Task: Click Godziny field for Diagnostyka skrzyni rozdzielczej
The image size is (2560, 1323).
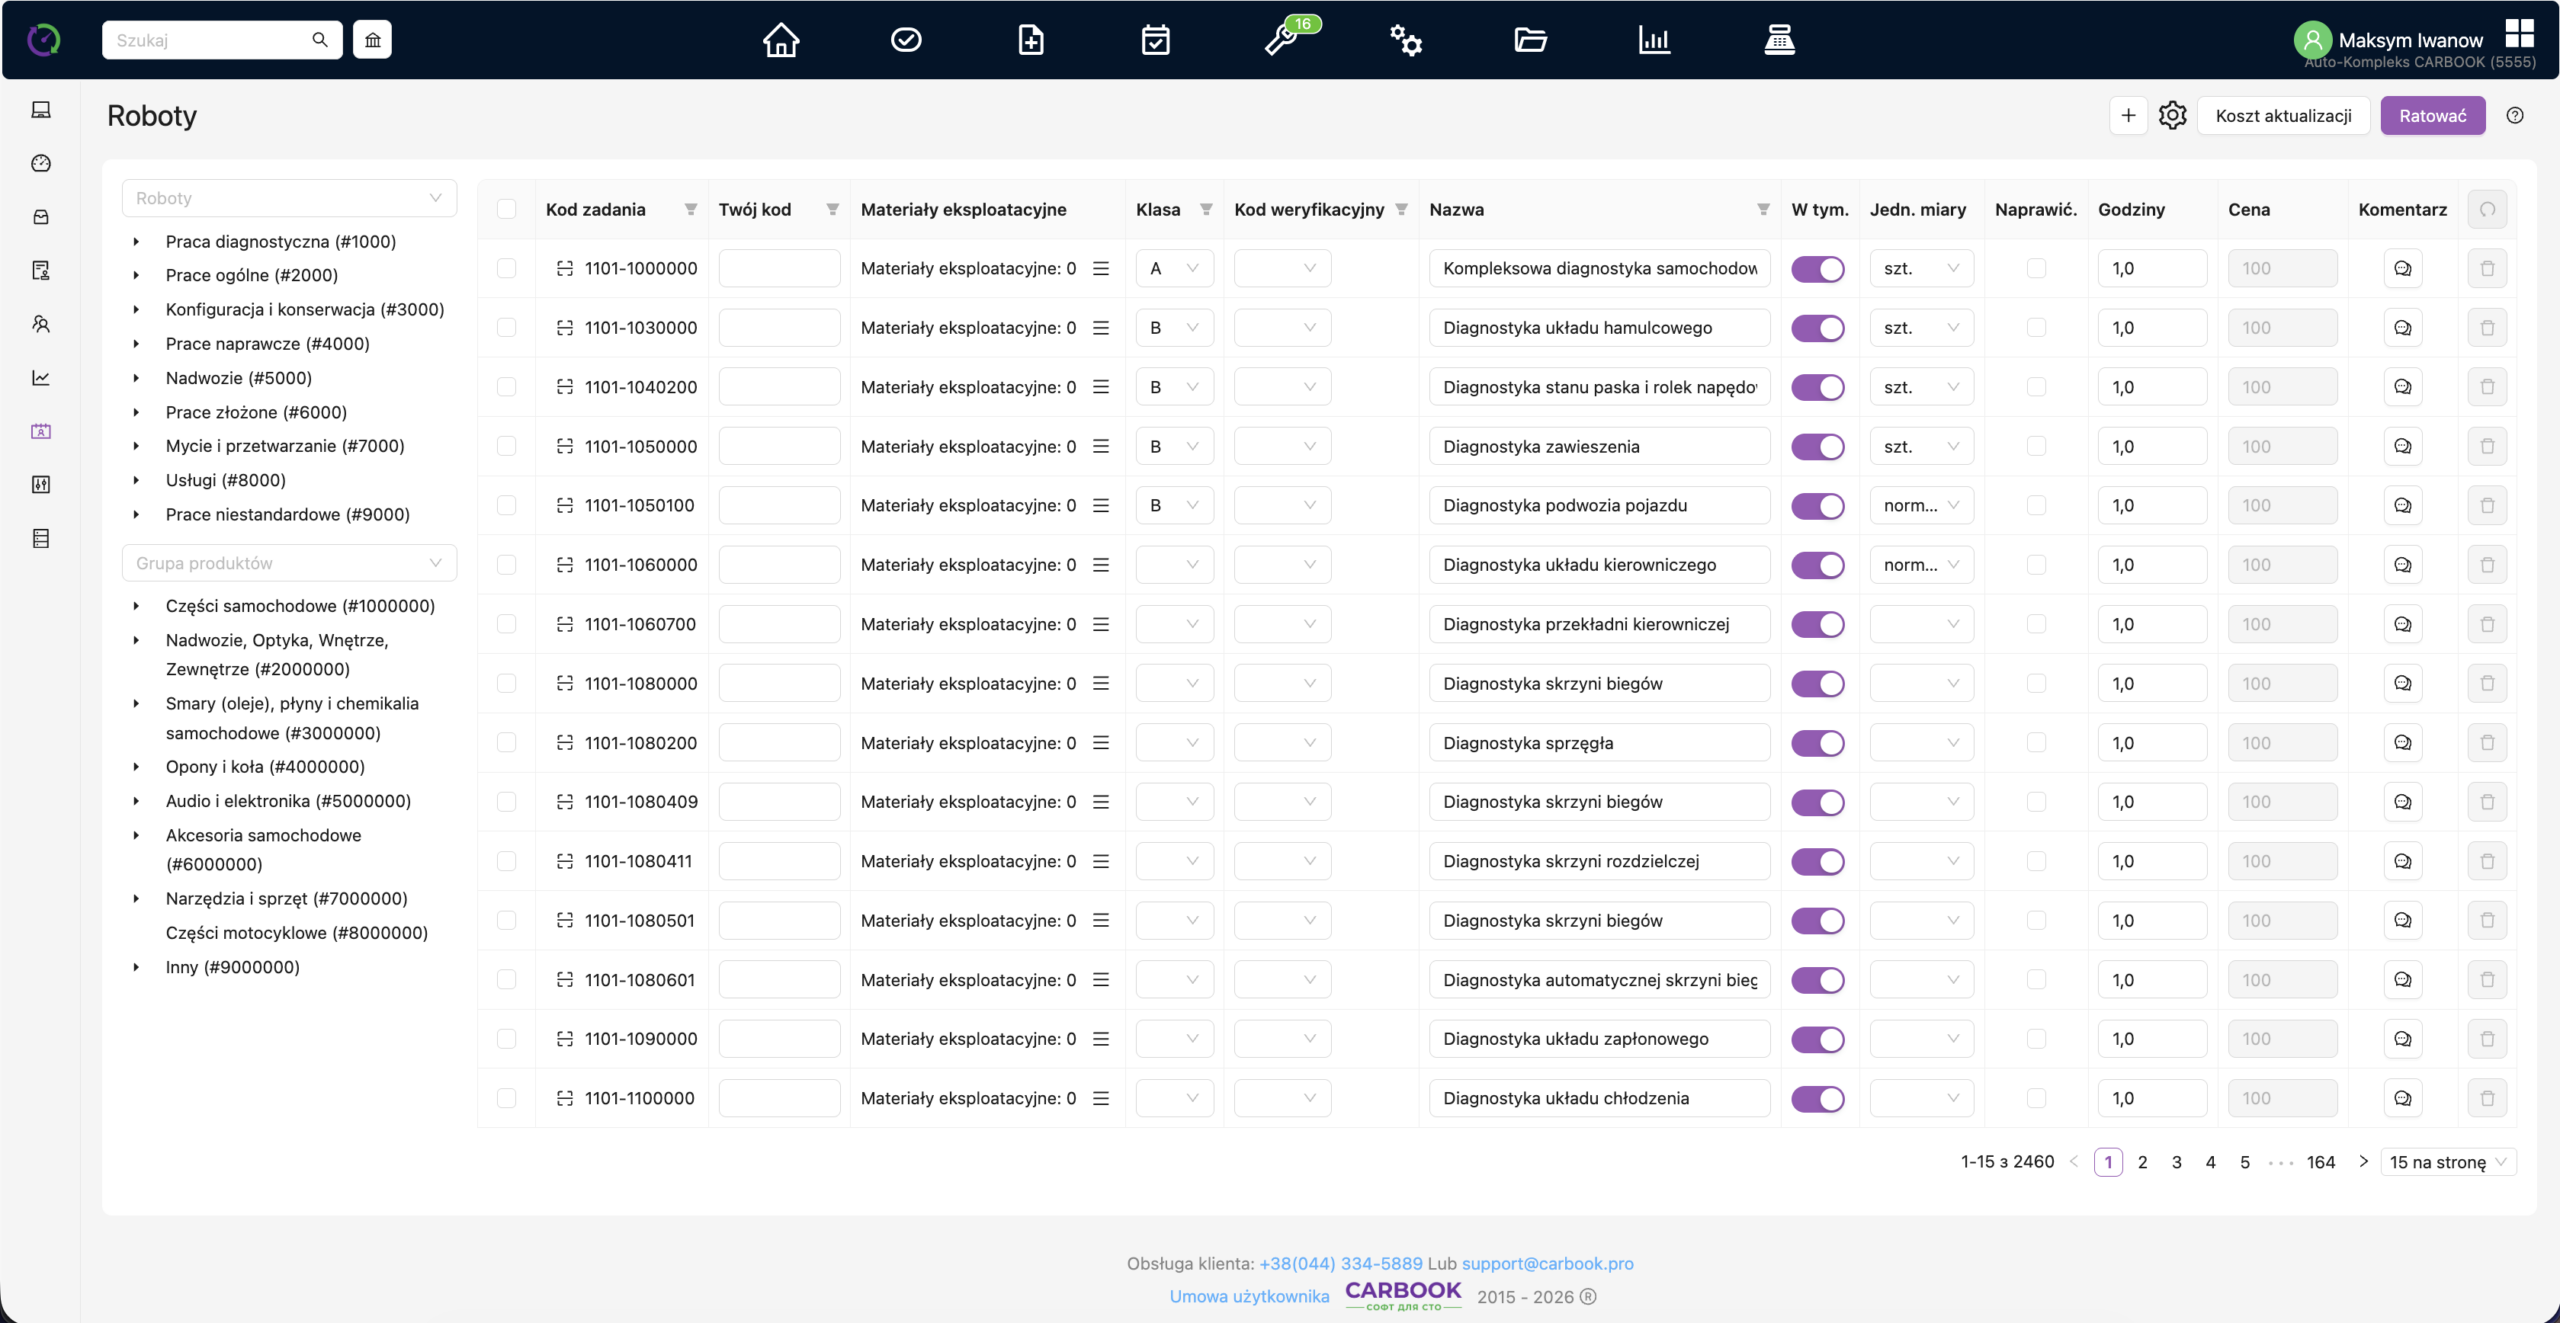Action: (2152, 861)
